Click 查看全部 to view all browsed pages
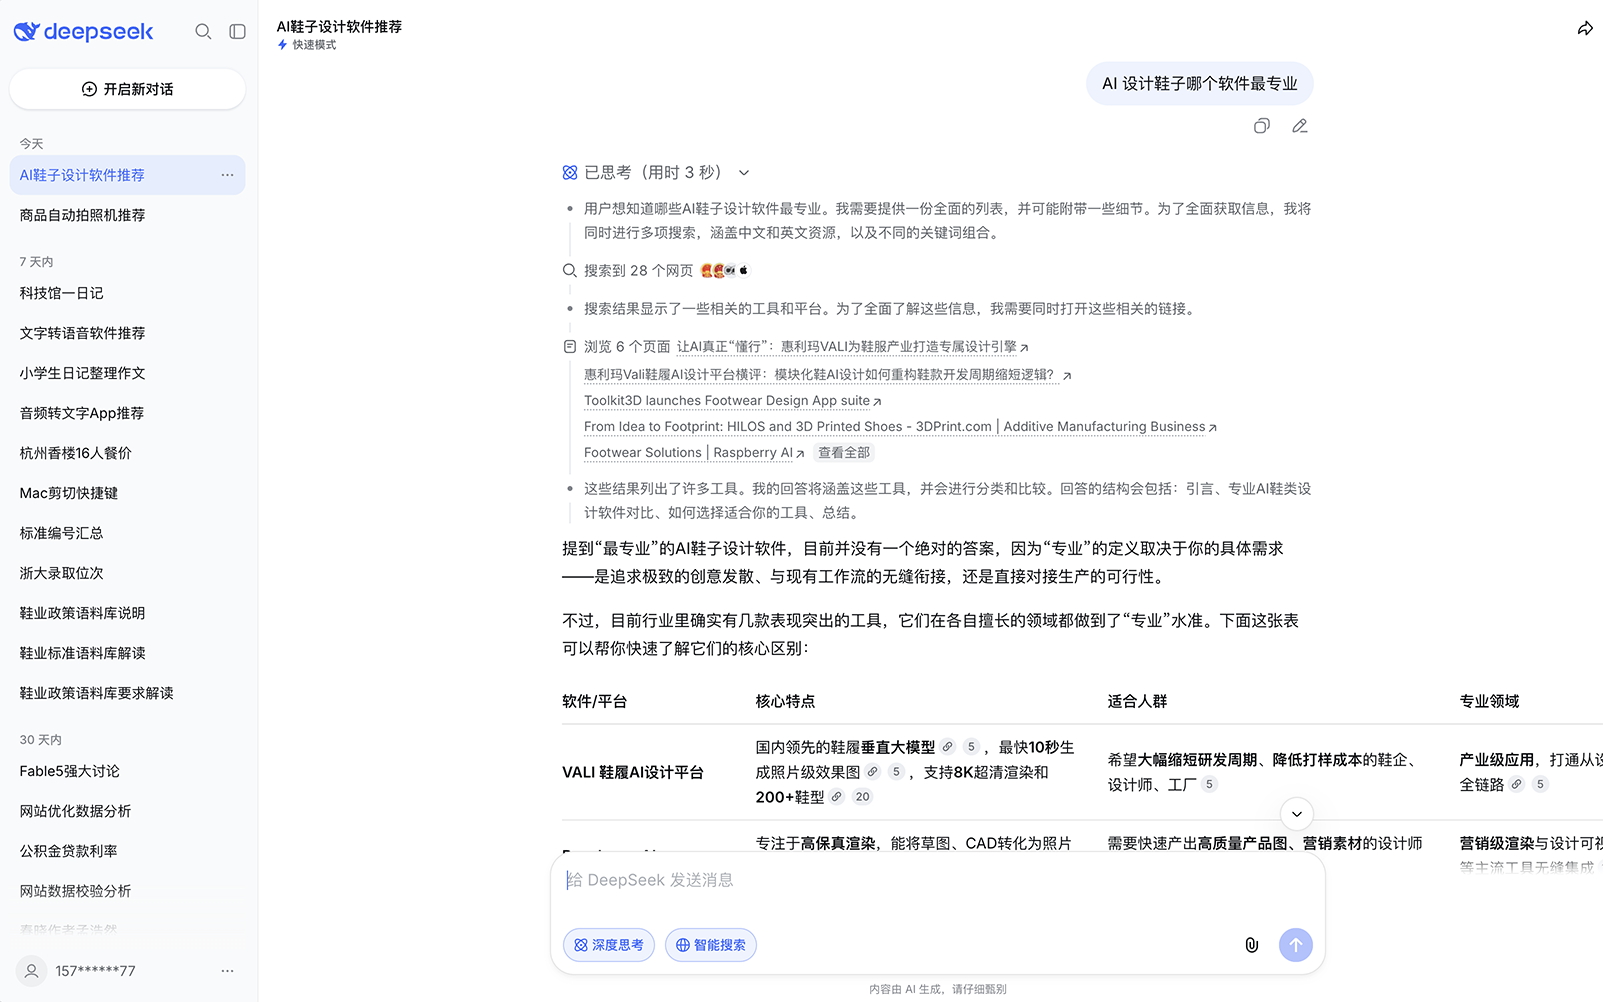This screenshot has height=1002, width=1603. [844, 453]
